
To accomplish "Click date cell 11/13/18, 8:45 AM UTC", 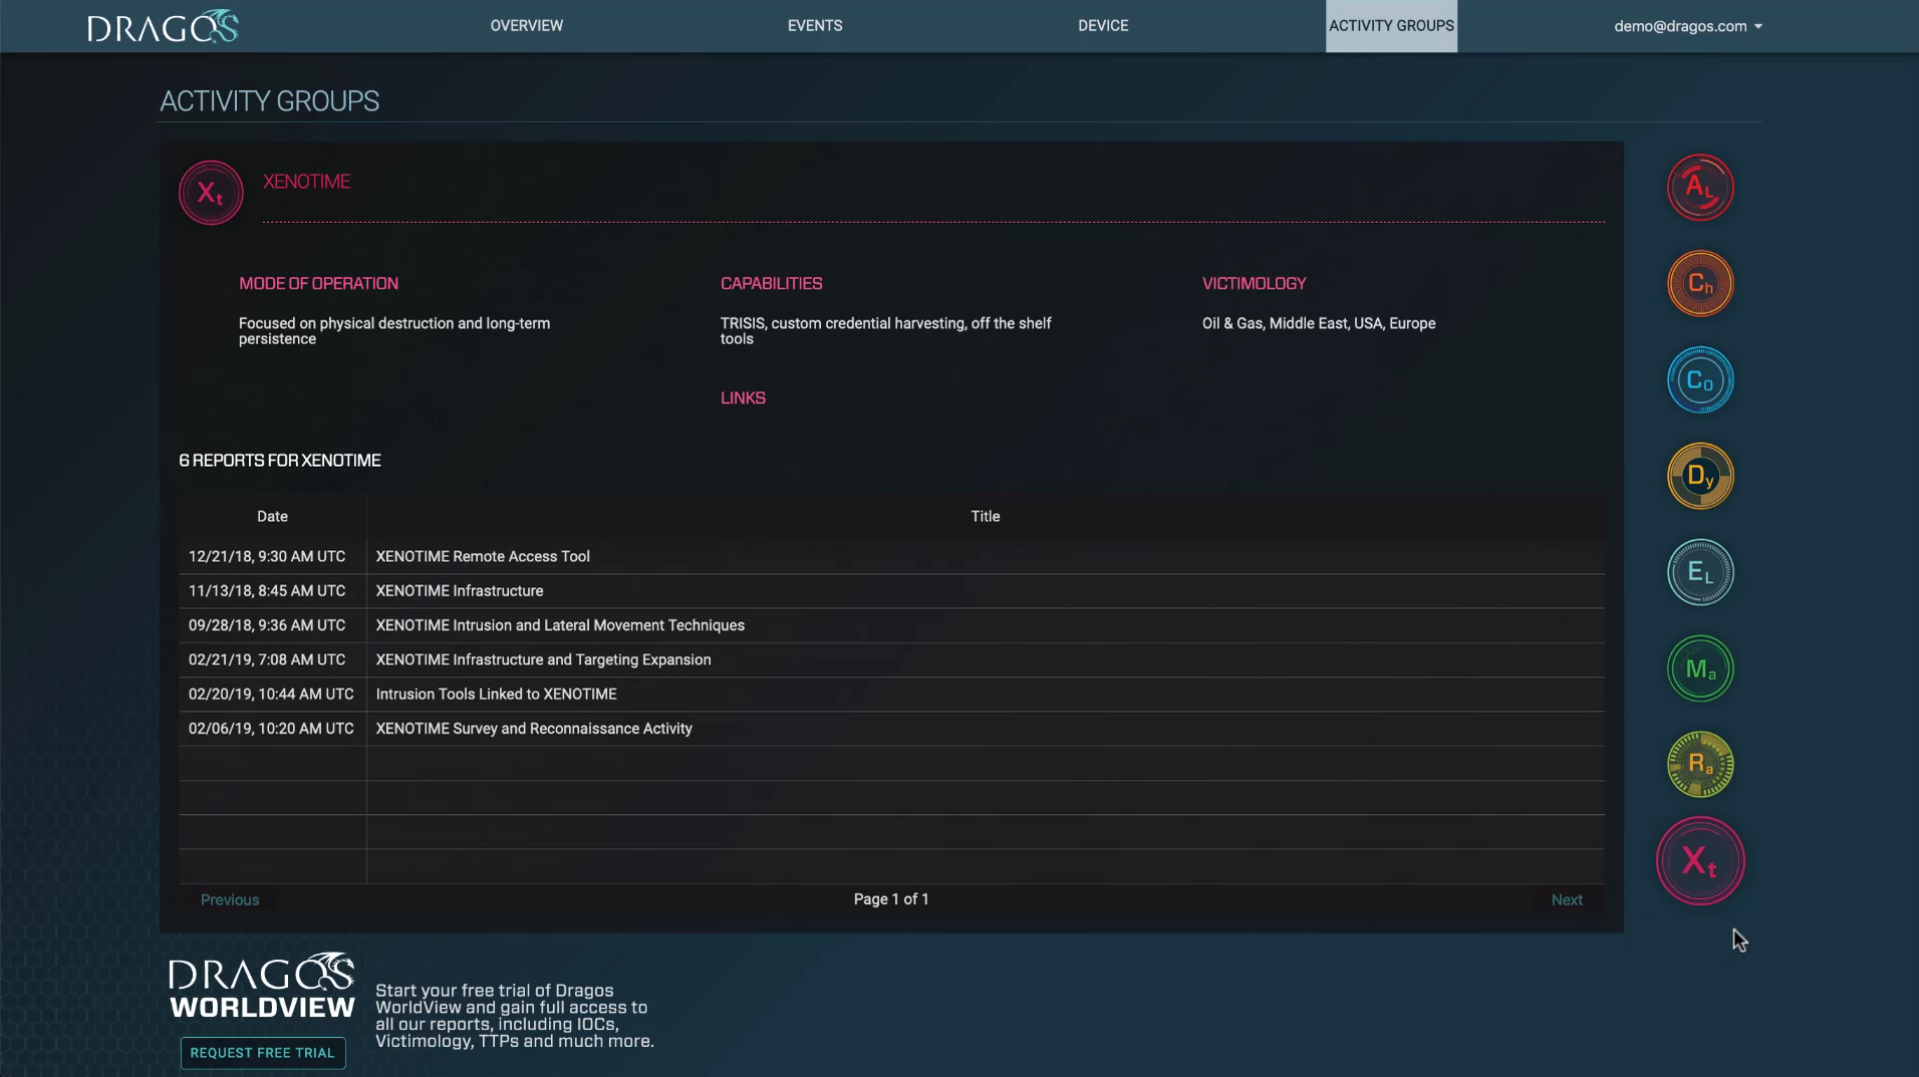I will tap(267, 591).
